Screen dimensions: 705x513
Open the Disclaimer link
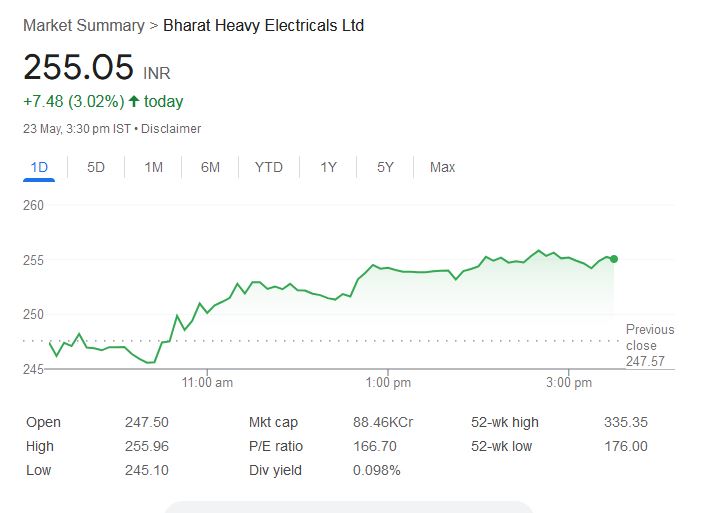point(172,129)
